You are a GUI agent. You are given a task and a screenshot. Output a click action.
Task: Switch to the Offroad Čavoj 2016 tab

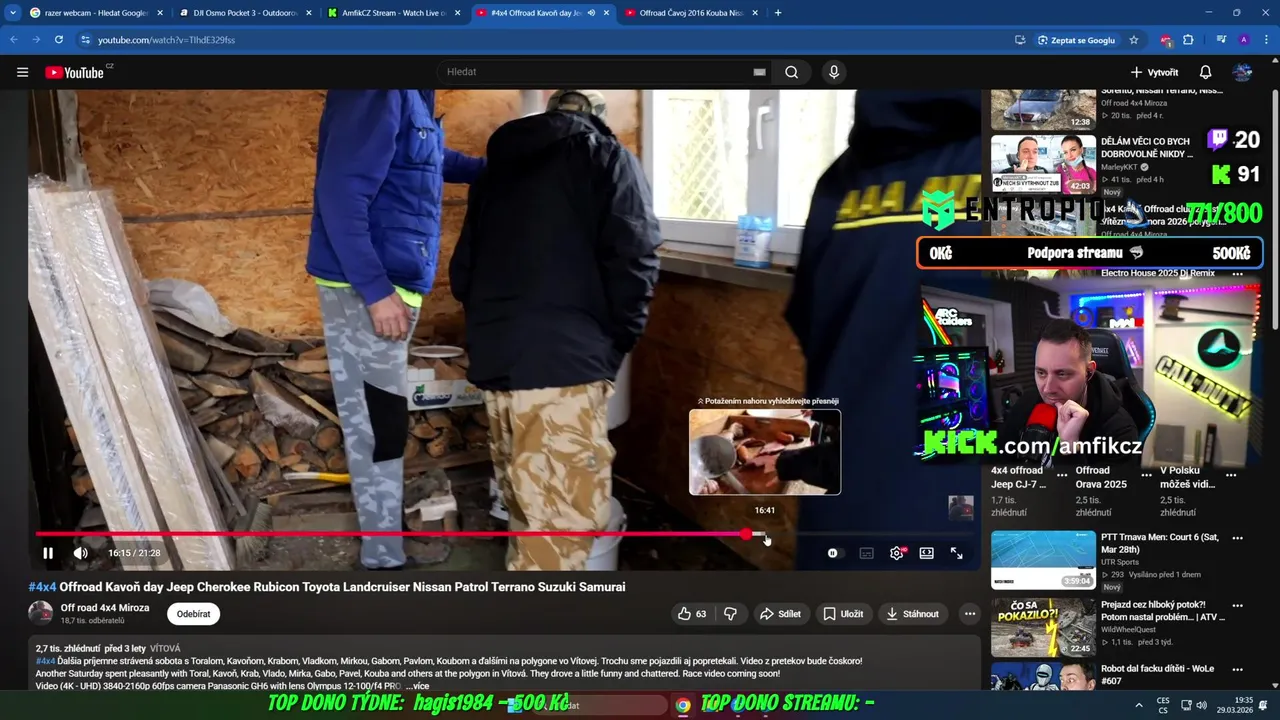point(692,13)
